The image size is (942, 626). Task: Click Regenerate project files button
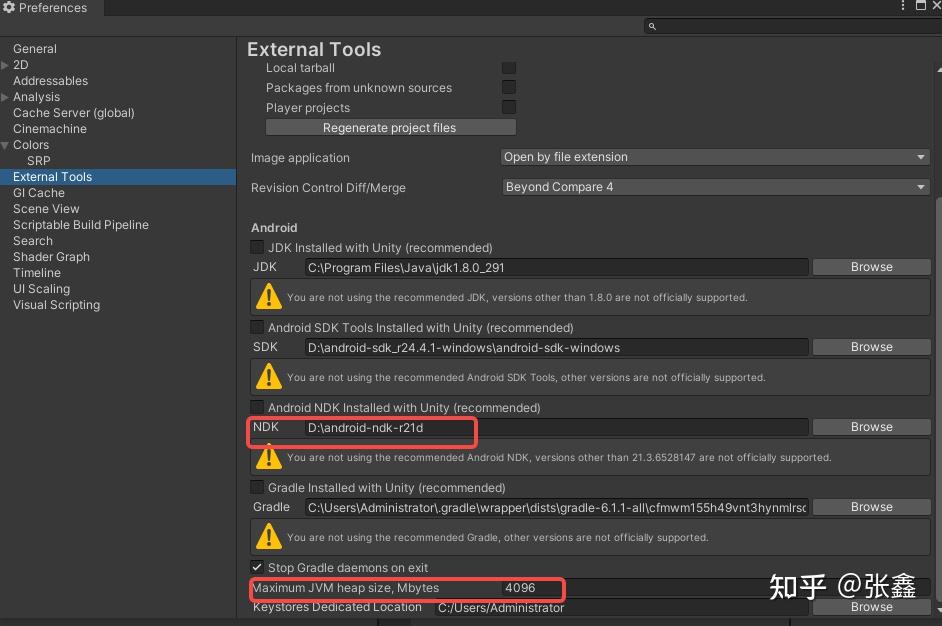tap(390, 128)
